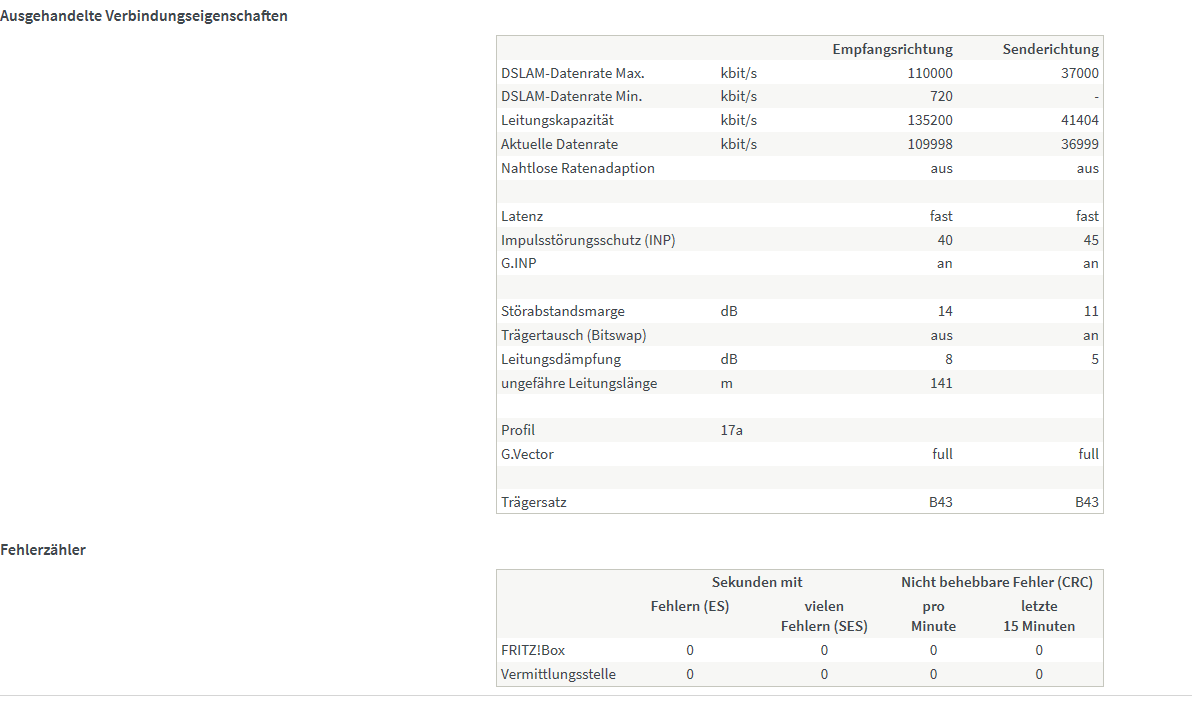Select the 'Impulsstörungsschutz (INP)' label
This screenshot has height=707, width=1192.
(x=588, y=240)
